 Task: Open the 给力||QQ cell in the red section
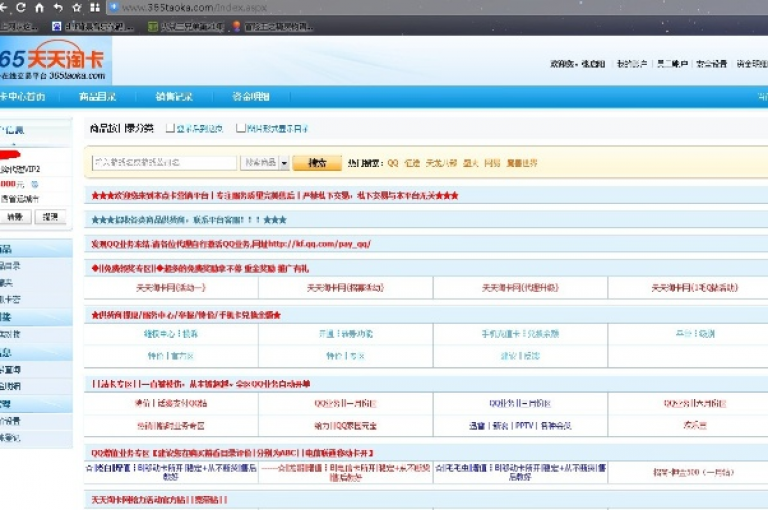point(345,426)
